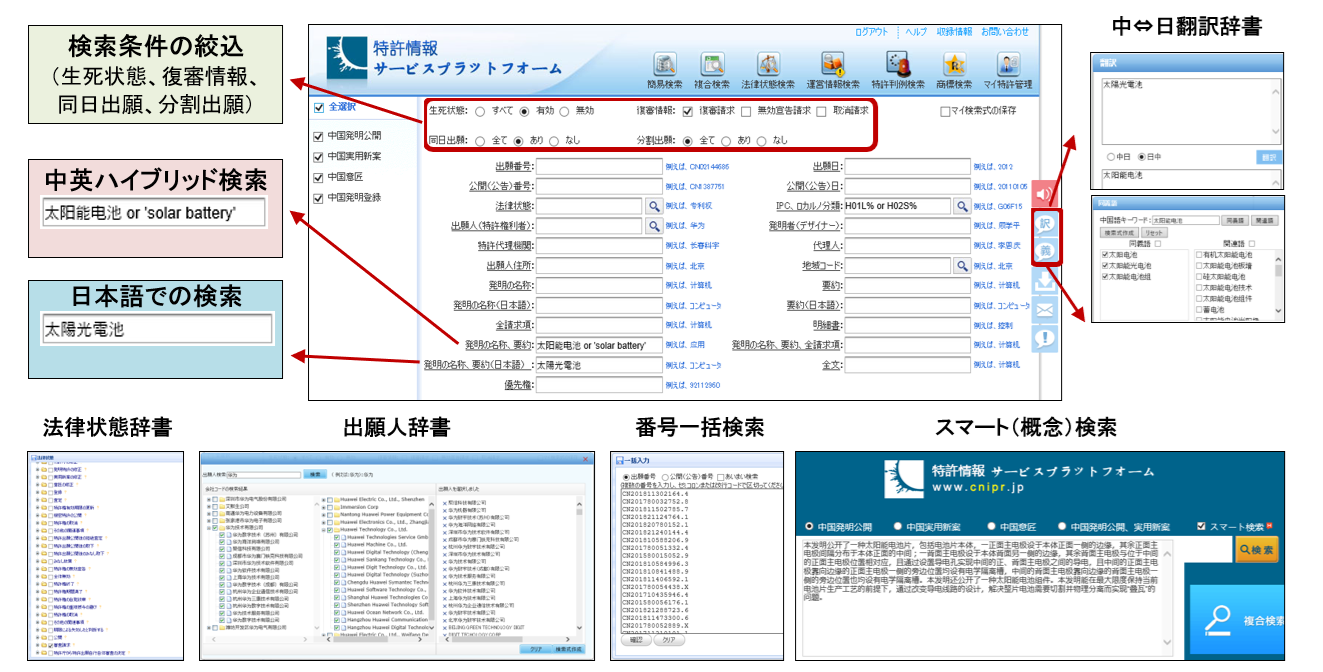Viewport: 1323px width, 672px height.
Task: Click the orange 検索 button in smart search
Action: tap(1256, 549)
